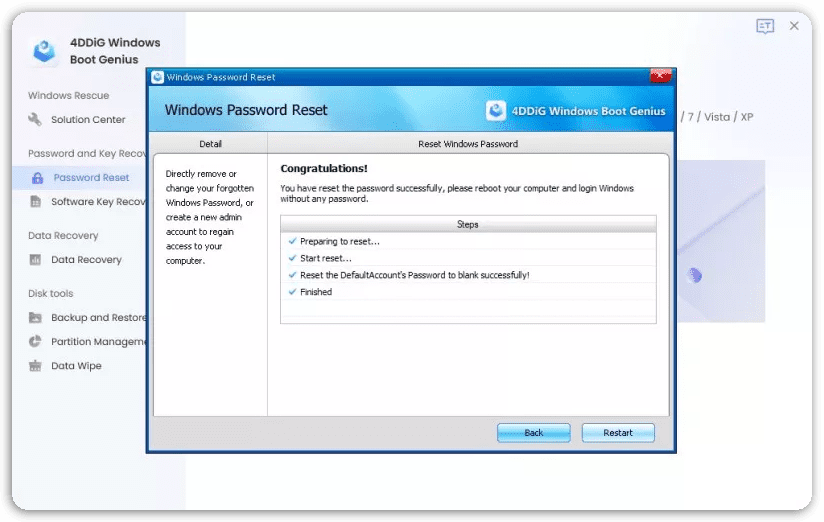Click the 'Password and Key Recovery' section label
This screenshot has height=522, width=824.
(x=87, y=153)
